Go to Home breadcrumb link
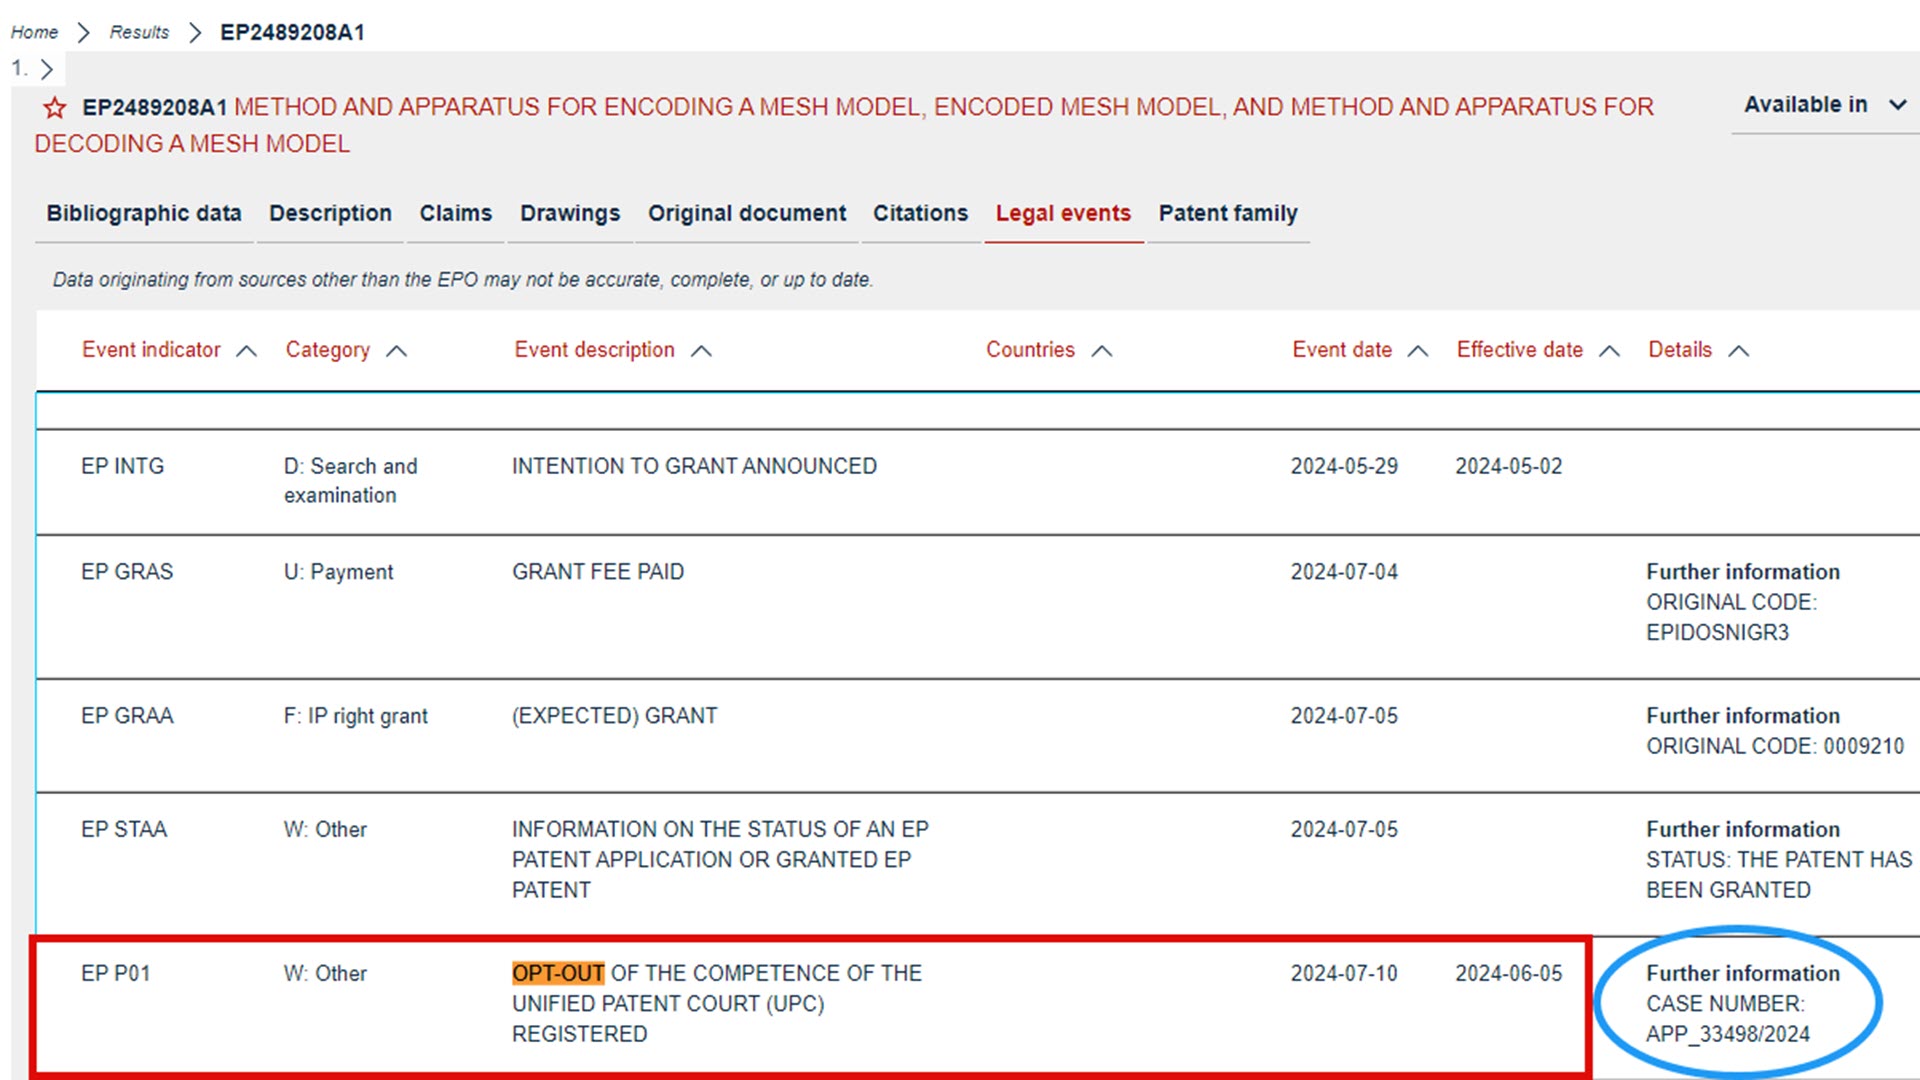The width and height of the screenshot is (1920, 1080). click(x=34, y=32)
